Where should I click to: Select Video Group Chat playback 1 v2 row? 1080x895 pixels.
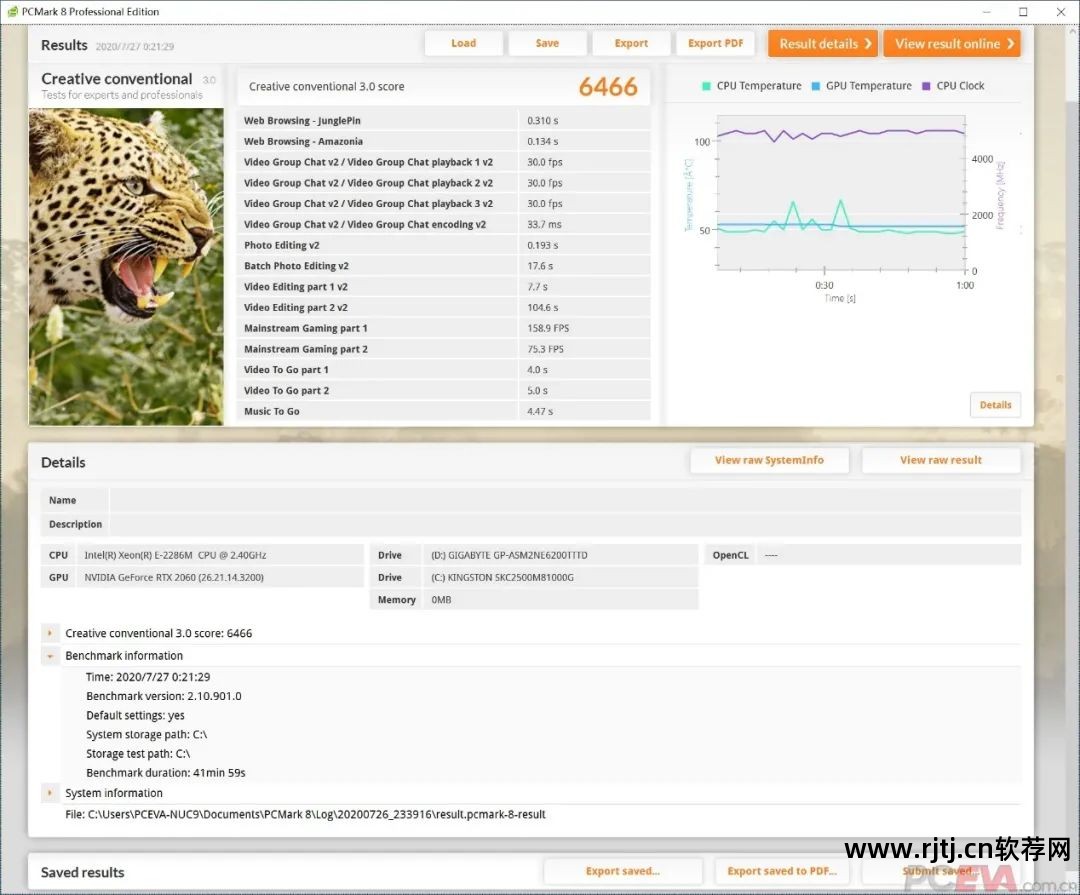click(x=444, y=162)
